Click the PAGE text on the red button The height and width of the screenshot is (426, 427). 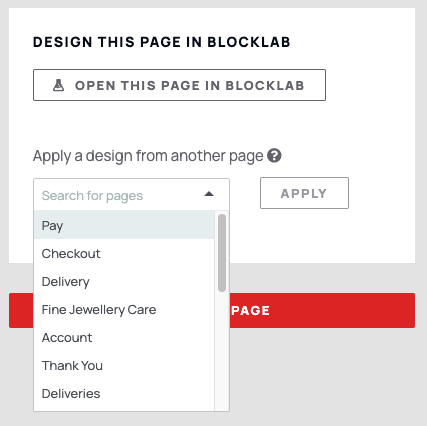pos(250,311)
